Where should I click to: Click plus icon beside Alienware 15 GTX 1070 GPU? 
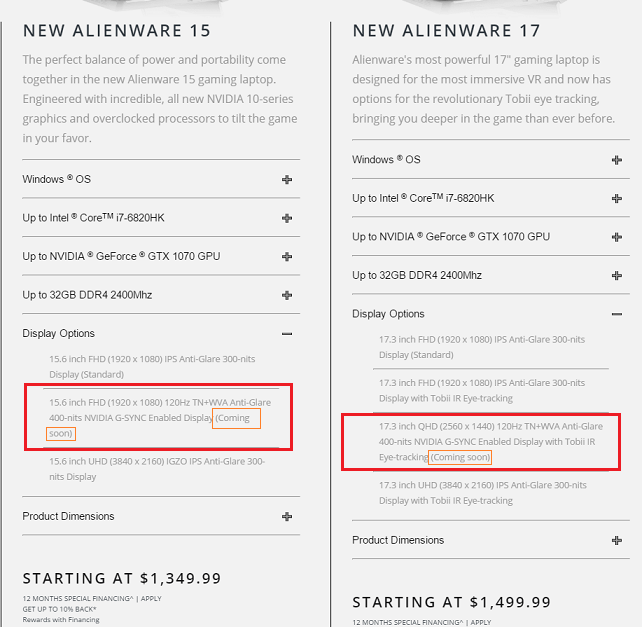(x=287, y=257)
